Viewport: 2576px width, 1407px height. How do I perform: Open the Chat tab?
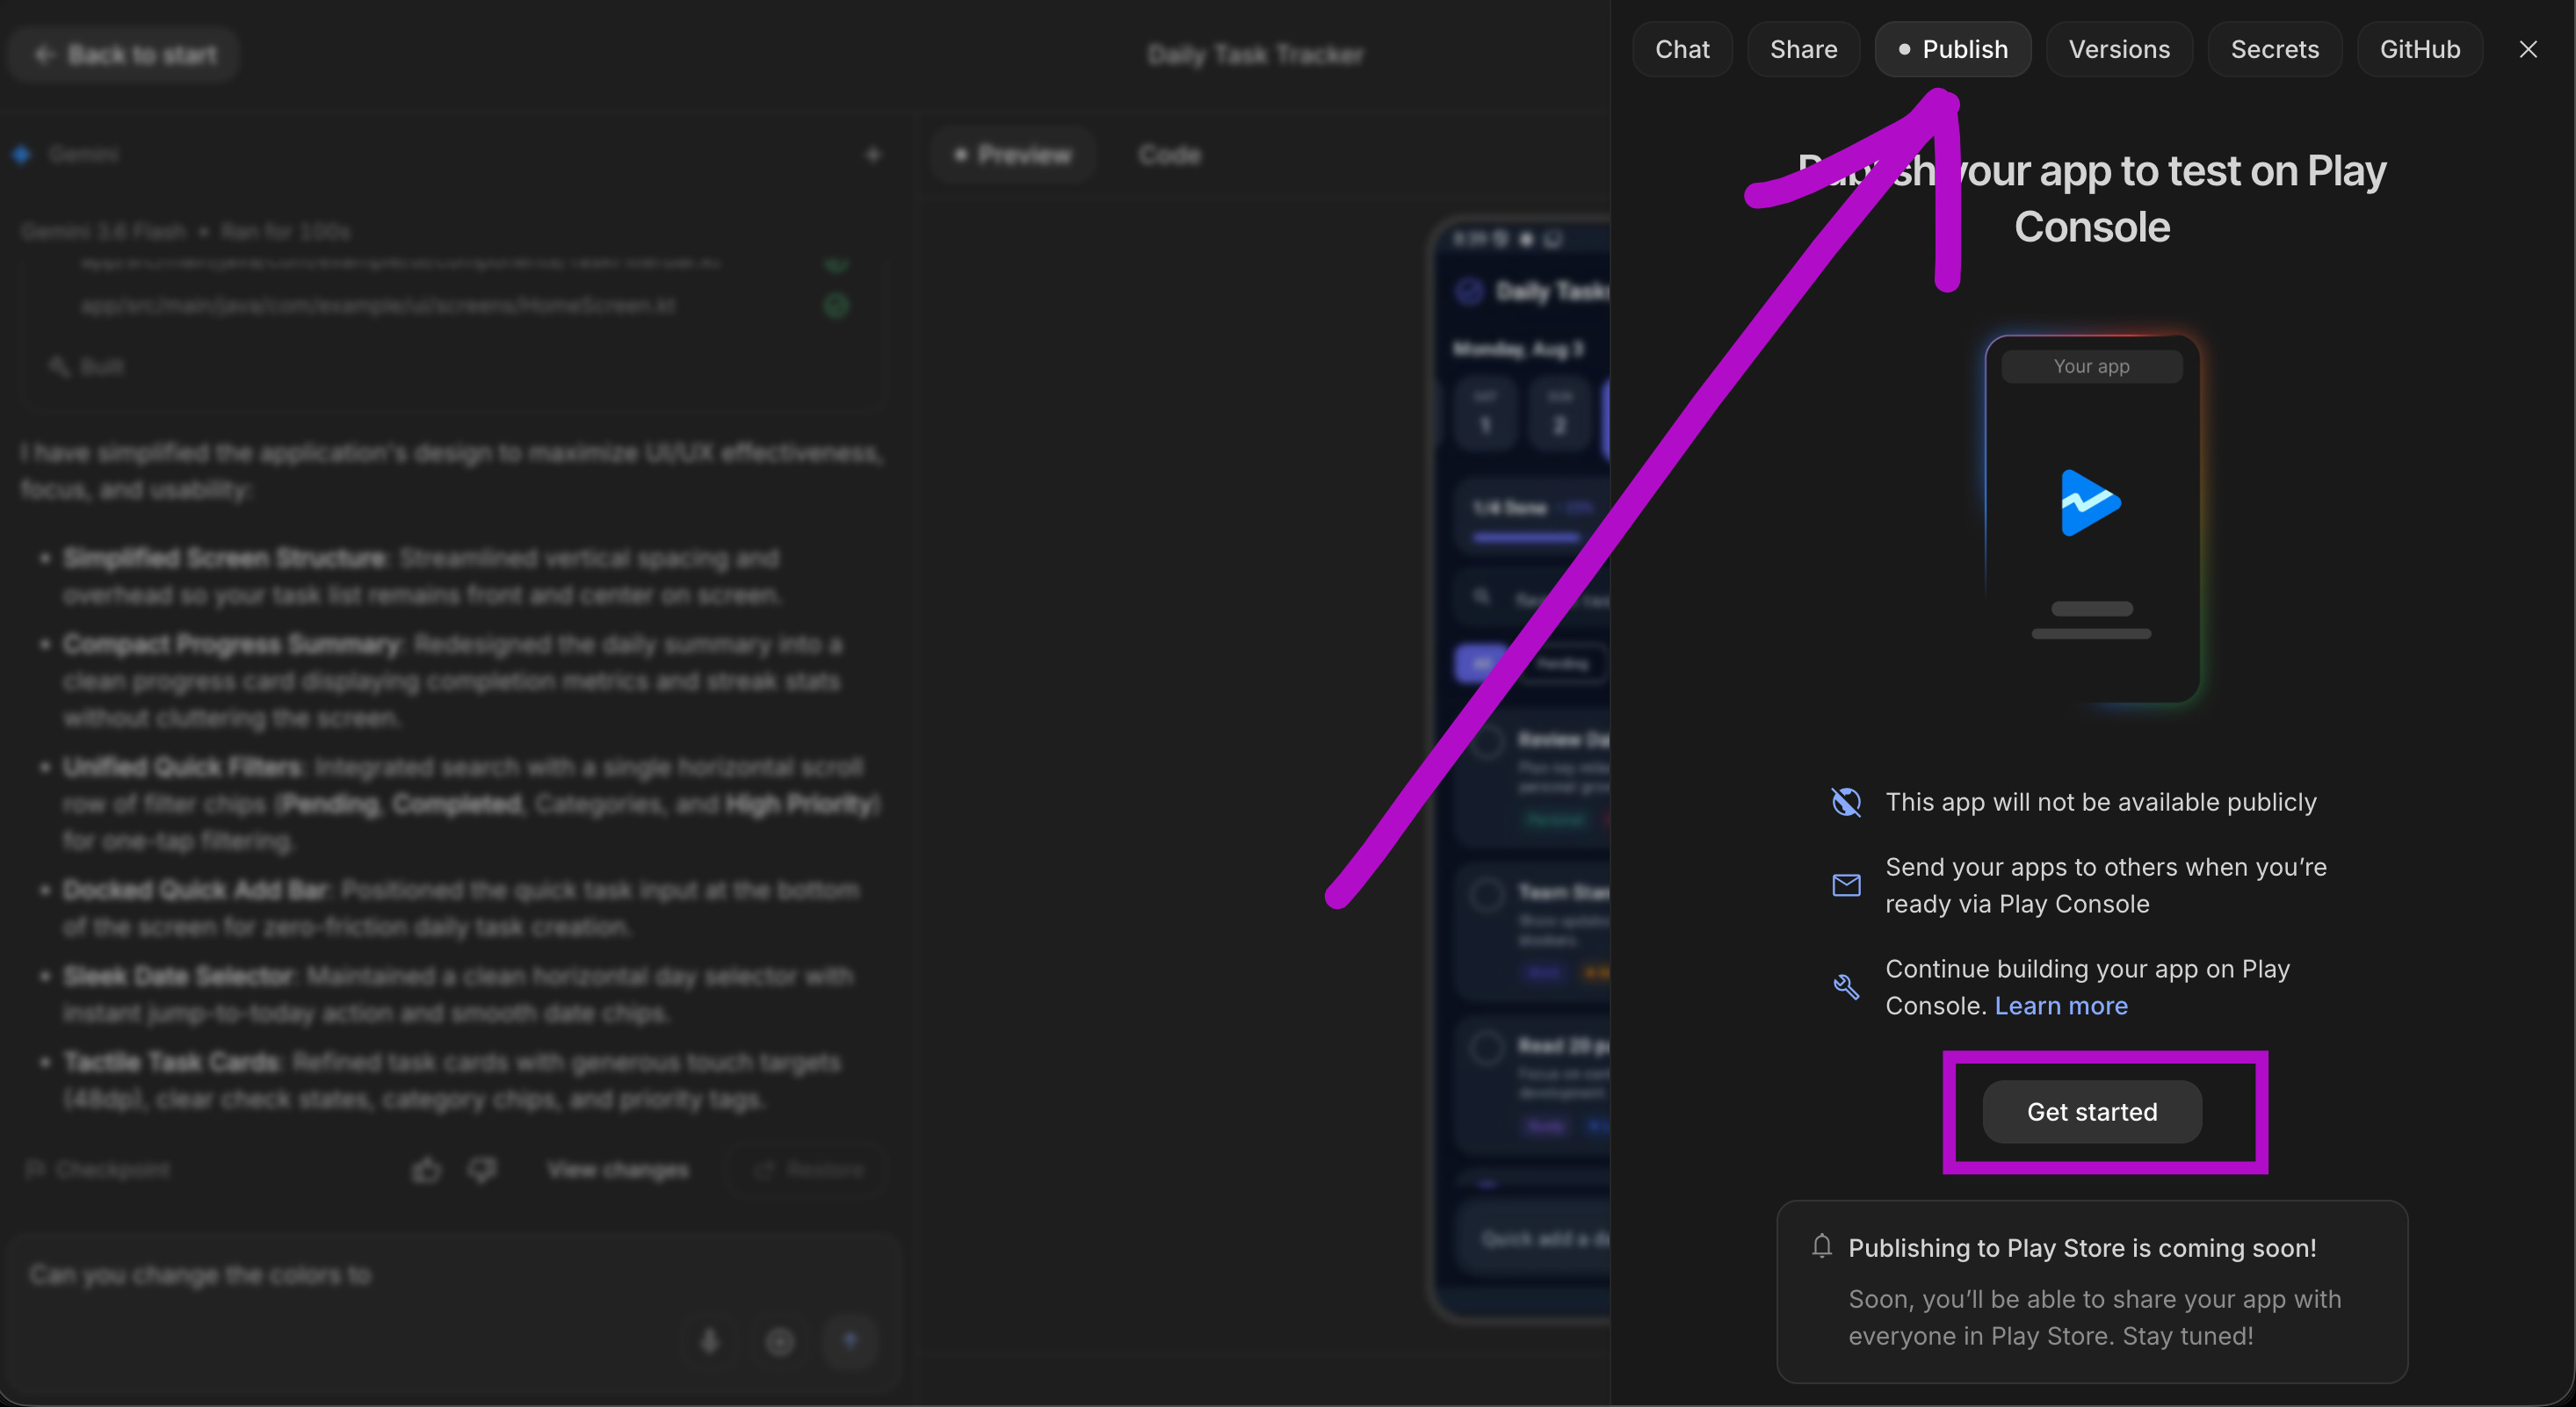(1682, 49)
